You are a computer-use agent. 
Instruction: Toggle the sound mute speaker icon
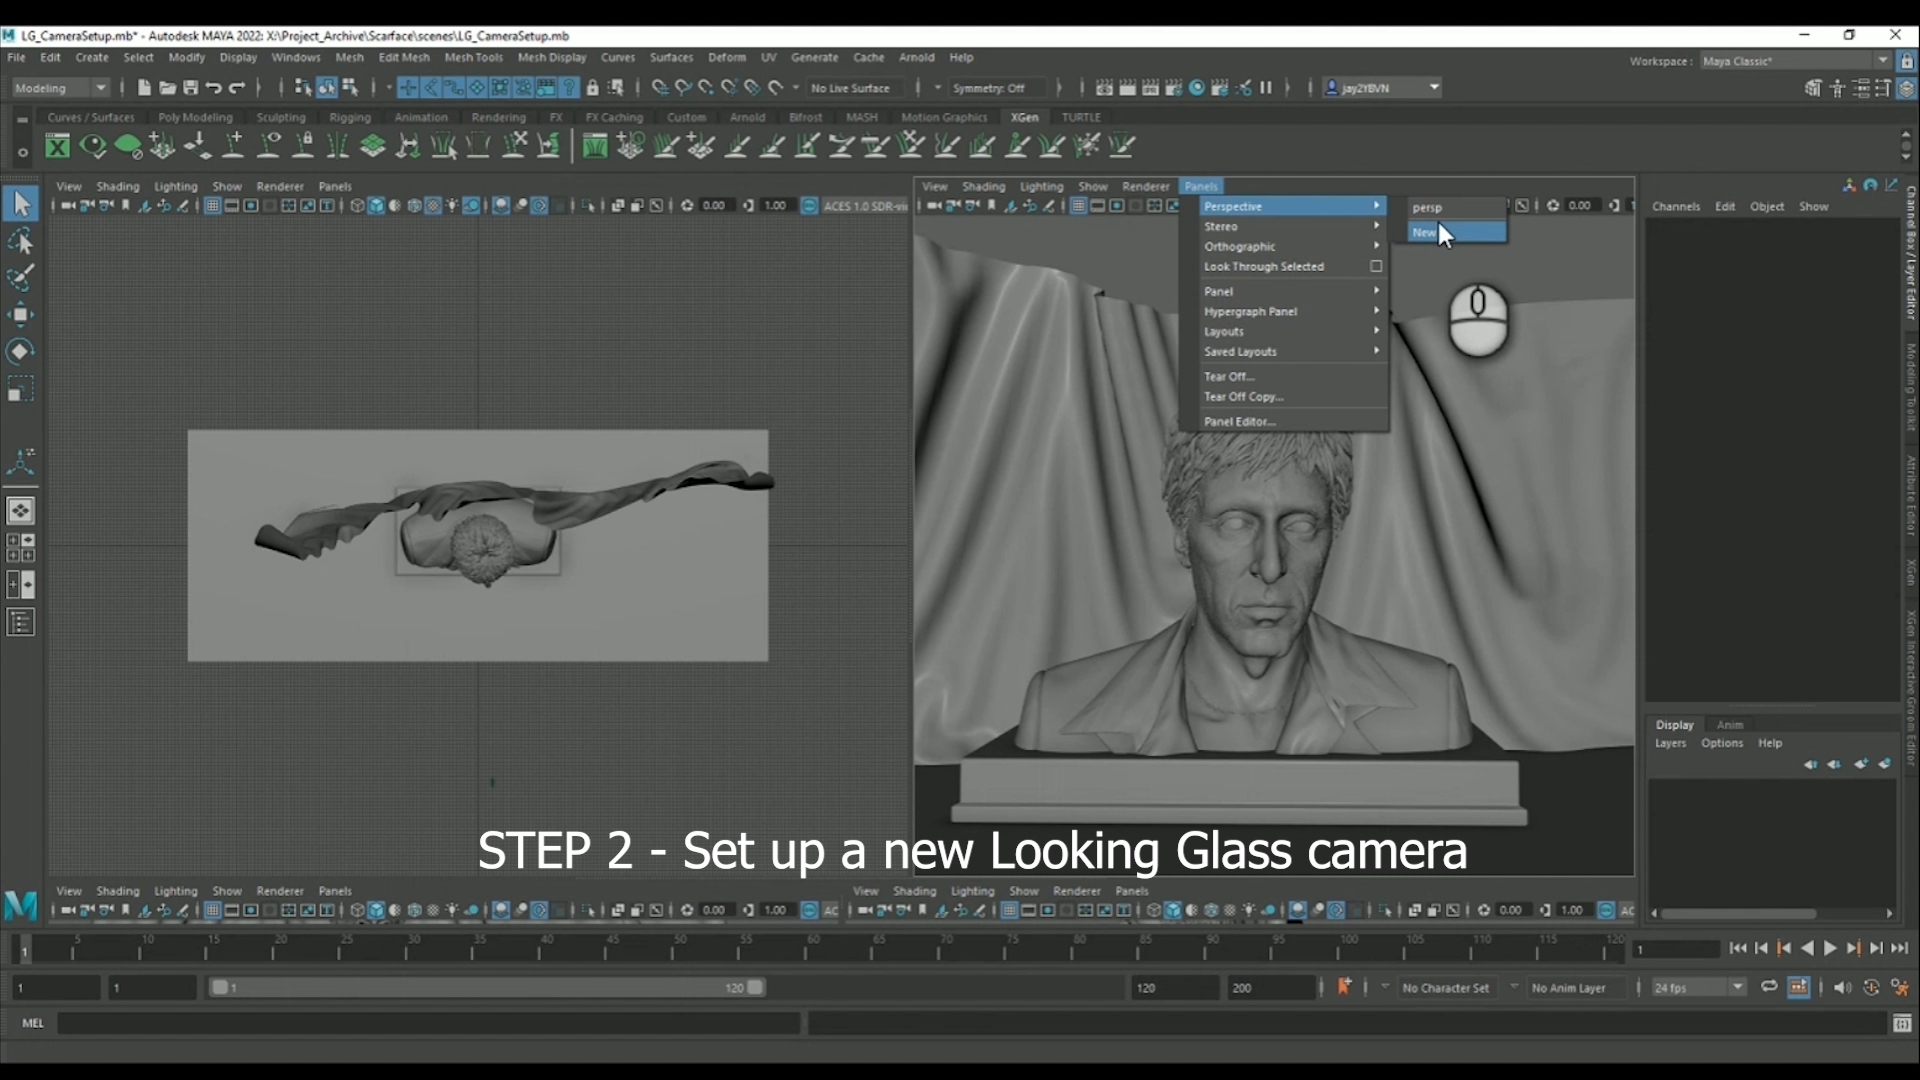point(1842,987)
